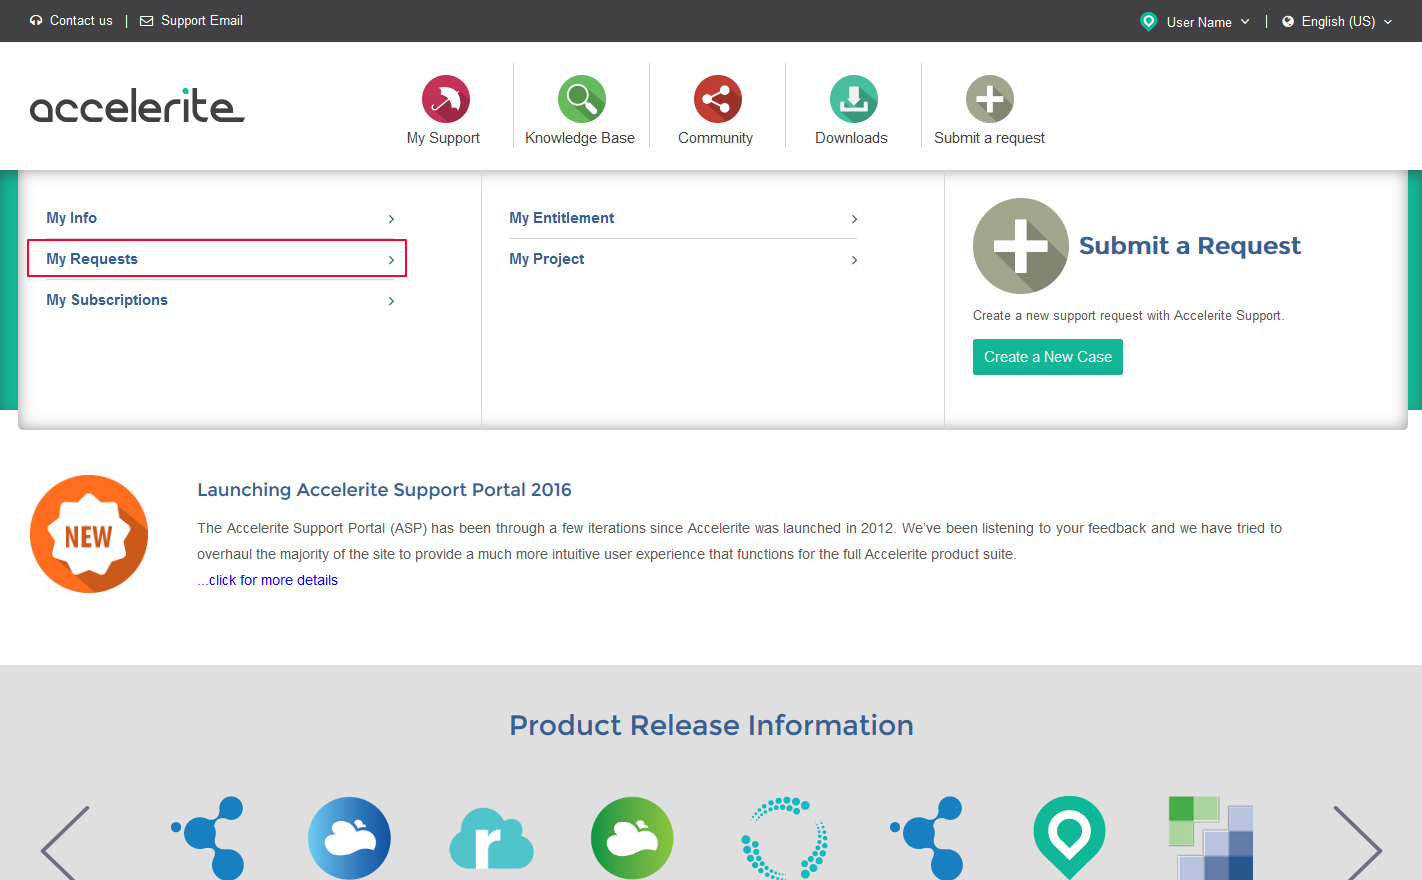1422x880 pixels.
Task: Follow the click for more details link
Action: (267, 580)
